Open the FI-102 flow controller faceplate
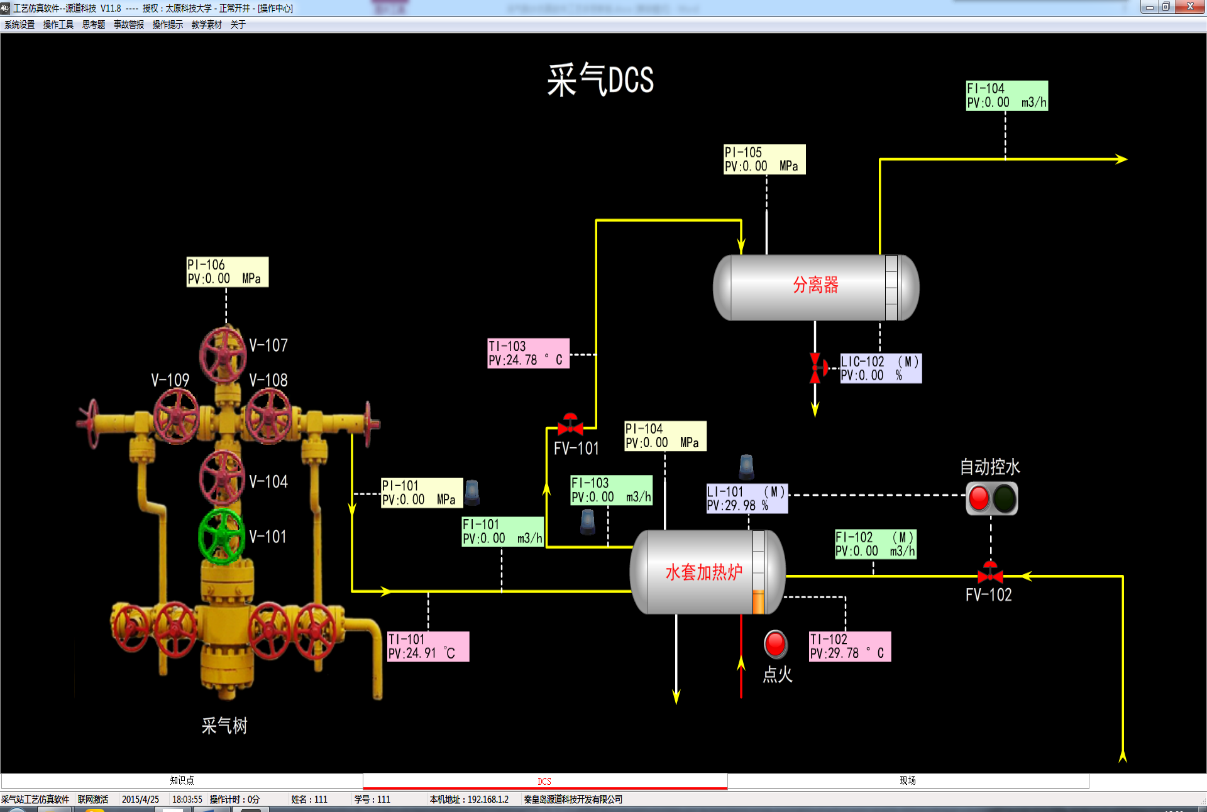The height and width of the screenshot is (812, 1207). pos(875,544)
